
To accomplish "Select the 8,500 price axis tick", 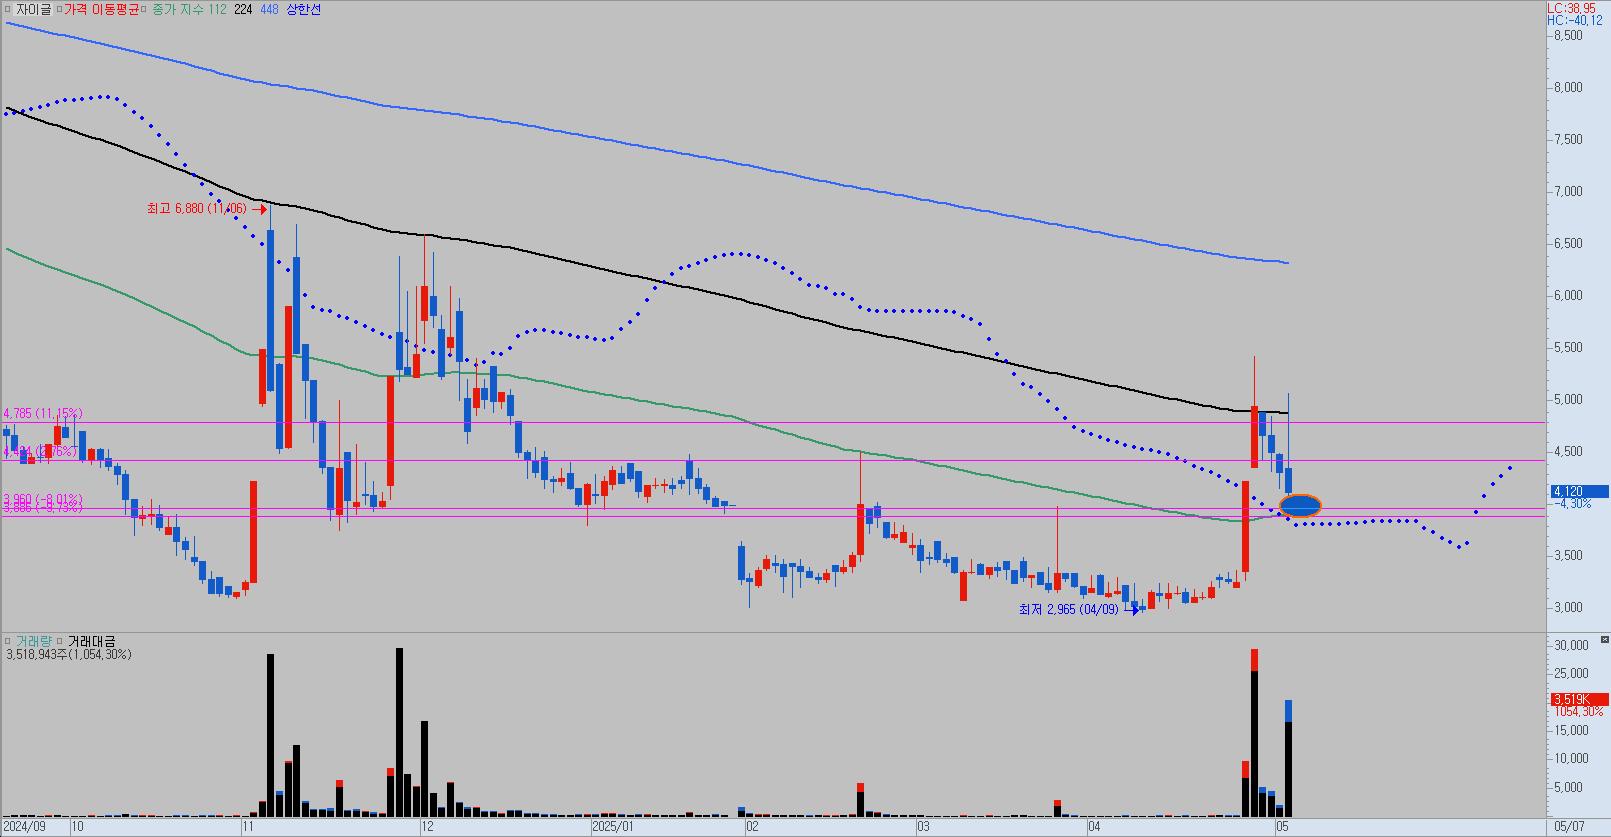I will pyautogui.click(x=1568, y=36).
